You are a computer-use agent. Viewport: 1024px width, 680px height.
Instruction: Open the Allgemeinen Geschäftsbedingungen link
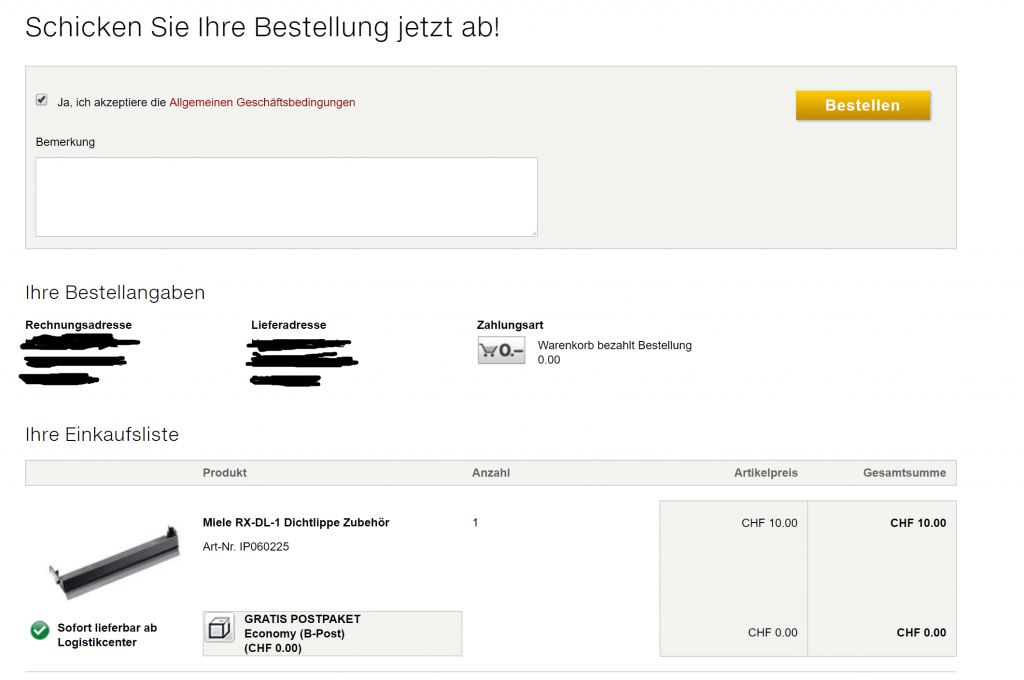pos(262,102)
